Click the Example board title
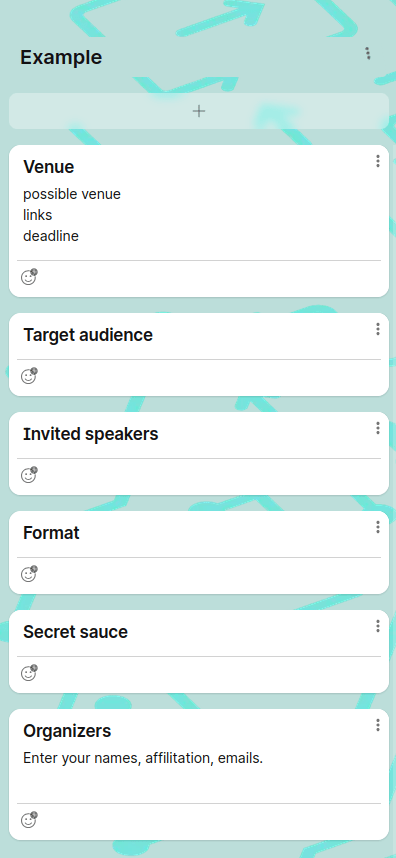This screenshot has height=858, width=396. 61,57
